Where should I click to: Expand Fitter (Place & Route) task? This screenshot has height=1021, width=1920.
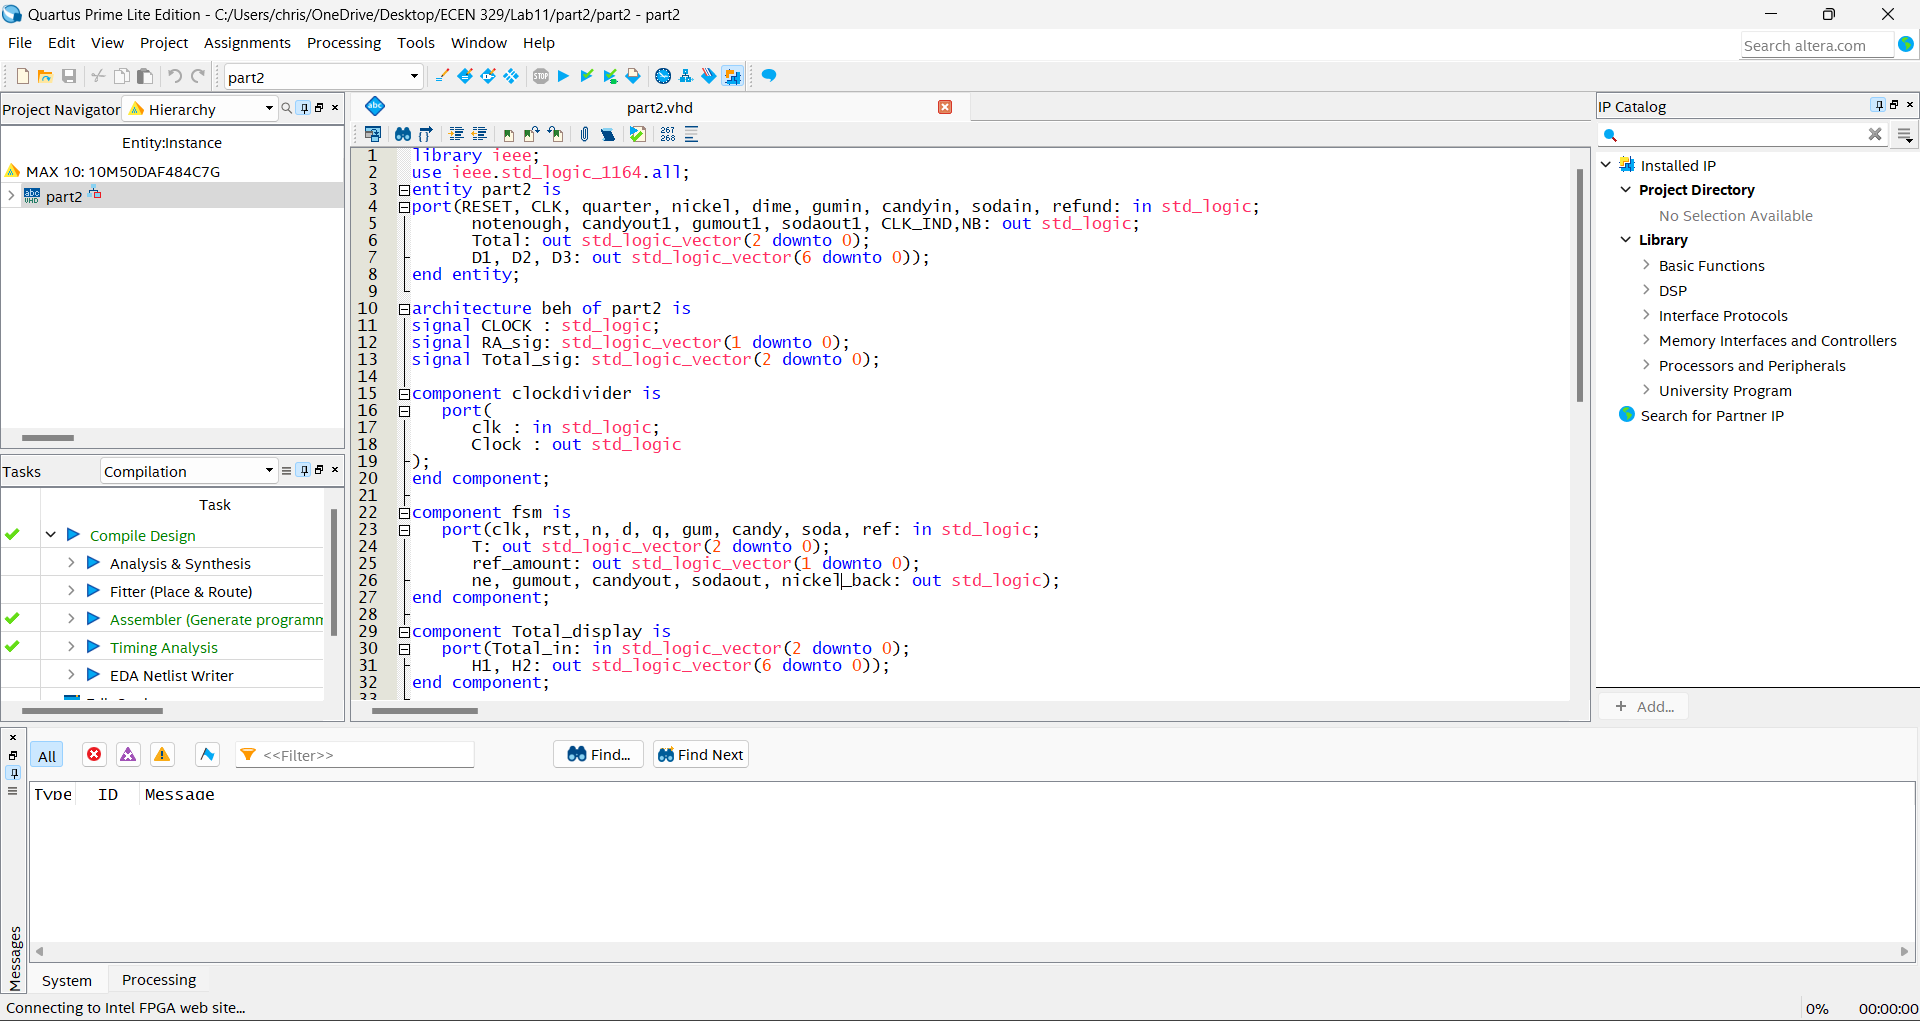point(71,591)
